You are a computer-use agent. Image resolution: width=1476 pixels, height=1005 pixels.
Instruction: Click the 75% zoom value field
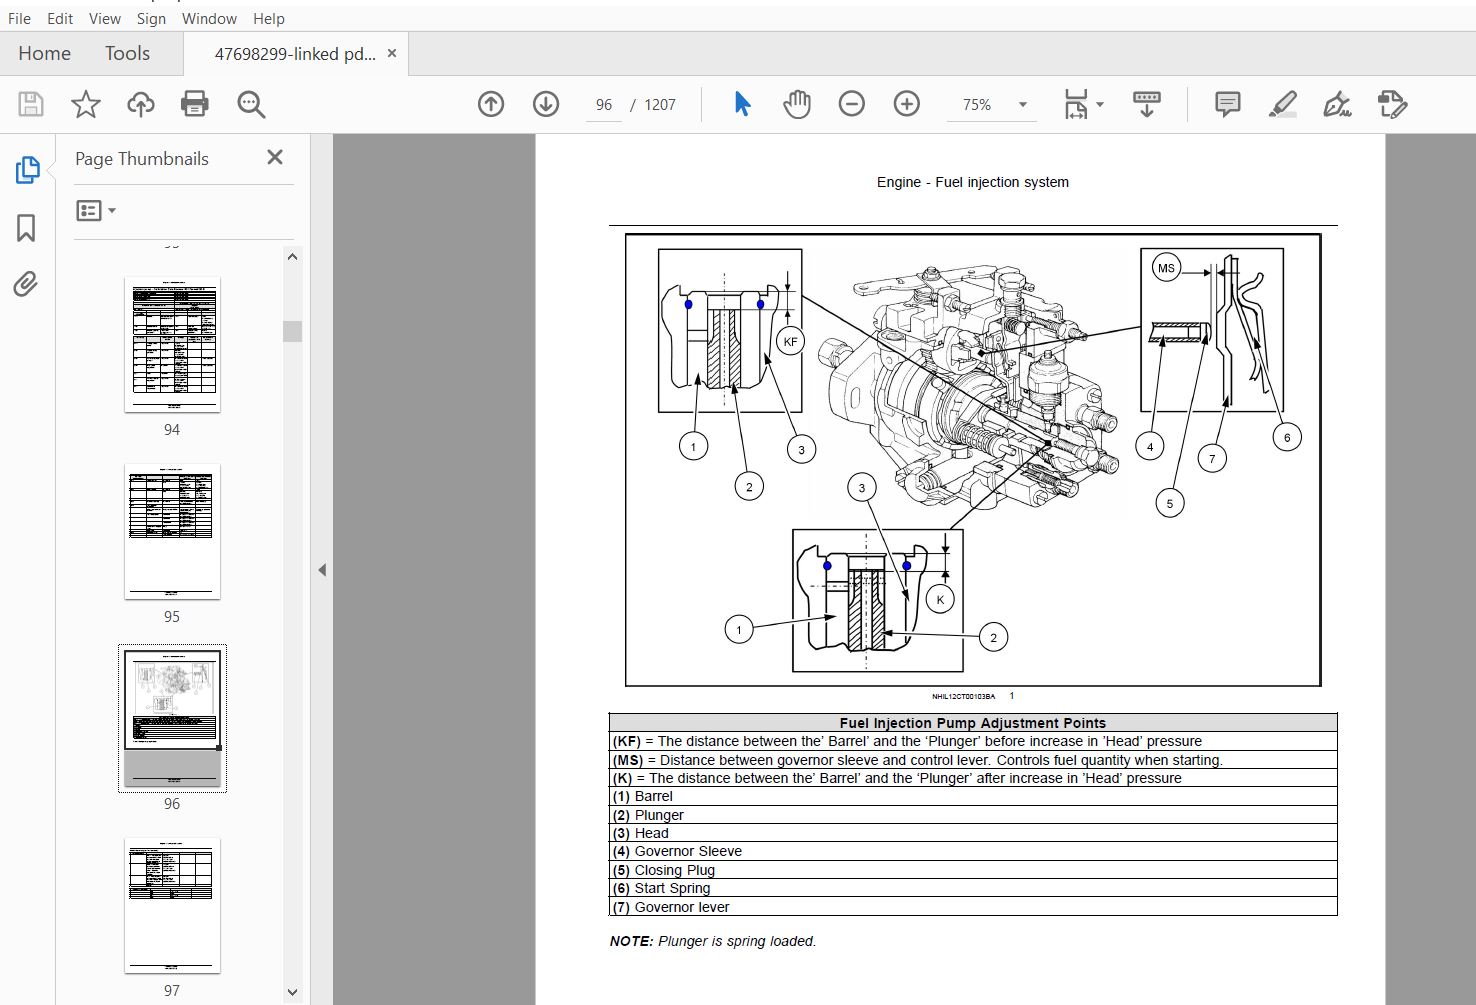[x=977, y=104]
